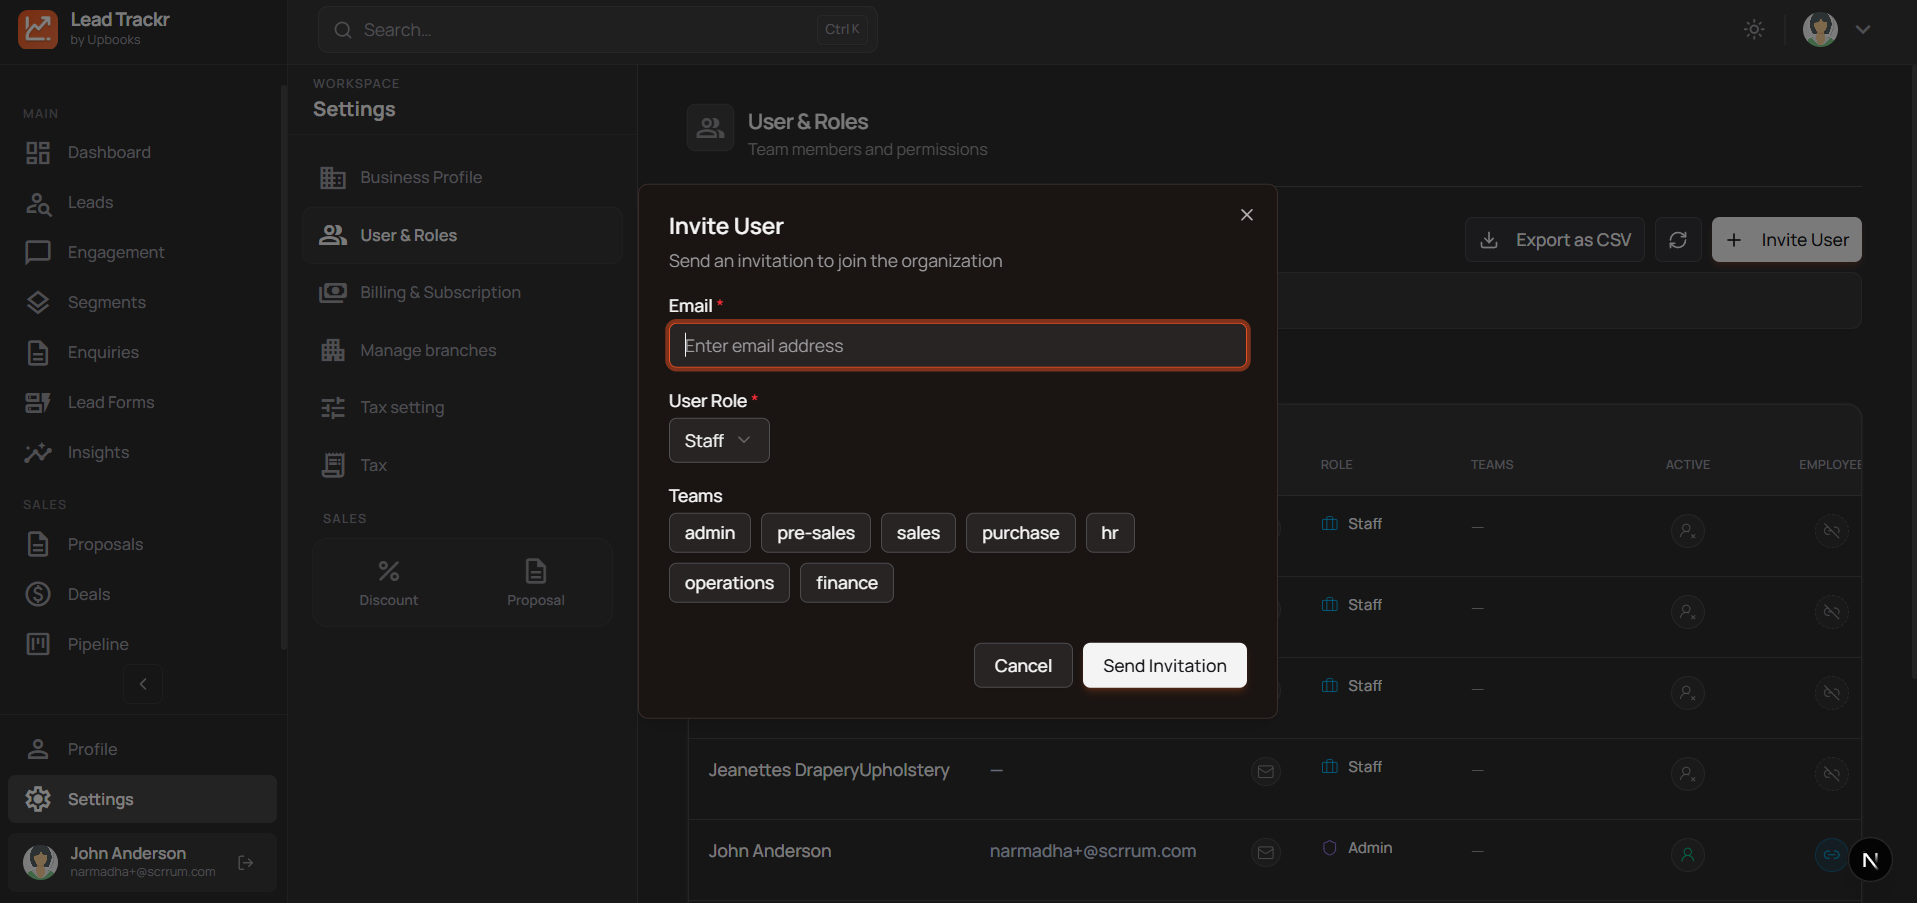Image resolution: width=1917 pixels, height=903 pixels.
Task: Open the email icon next to Jeanettes DraperyUpholstery
Action: coord(1265,771)
